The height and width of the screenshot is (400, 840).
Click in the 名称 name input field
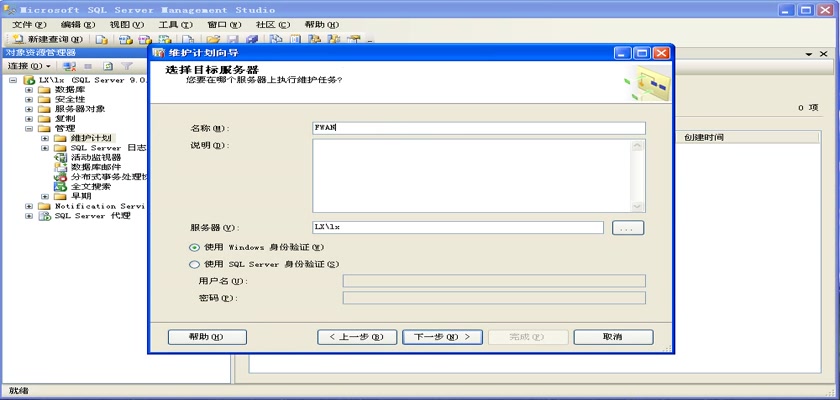coord(479,128)
